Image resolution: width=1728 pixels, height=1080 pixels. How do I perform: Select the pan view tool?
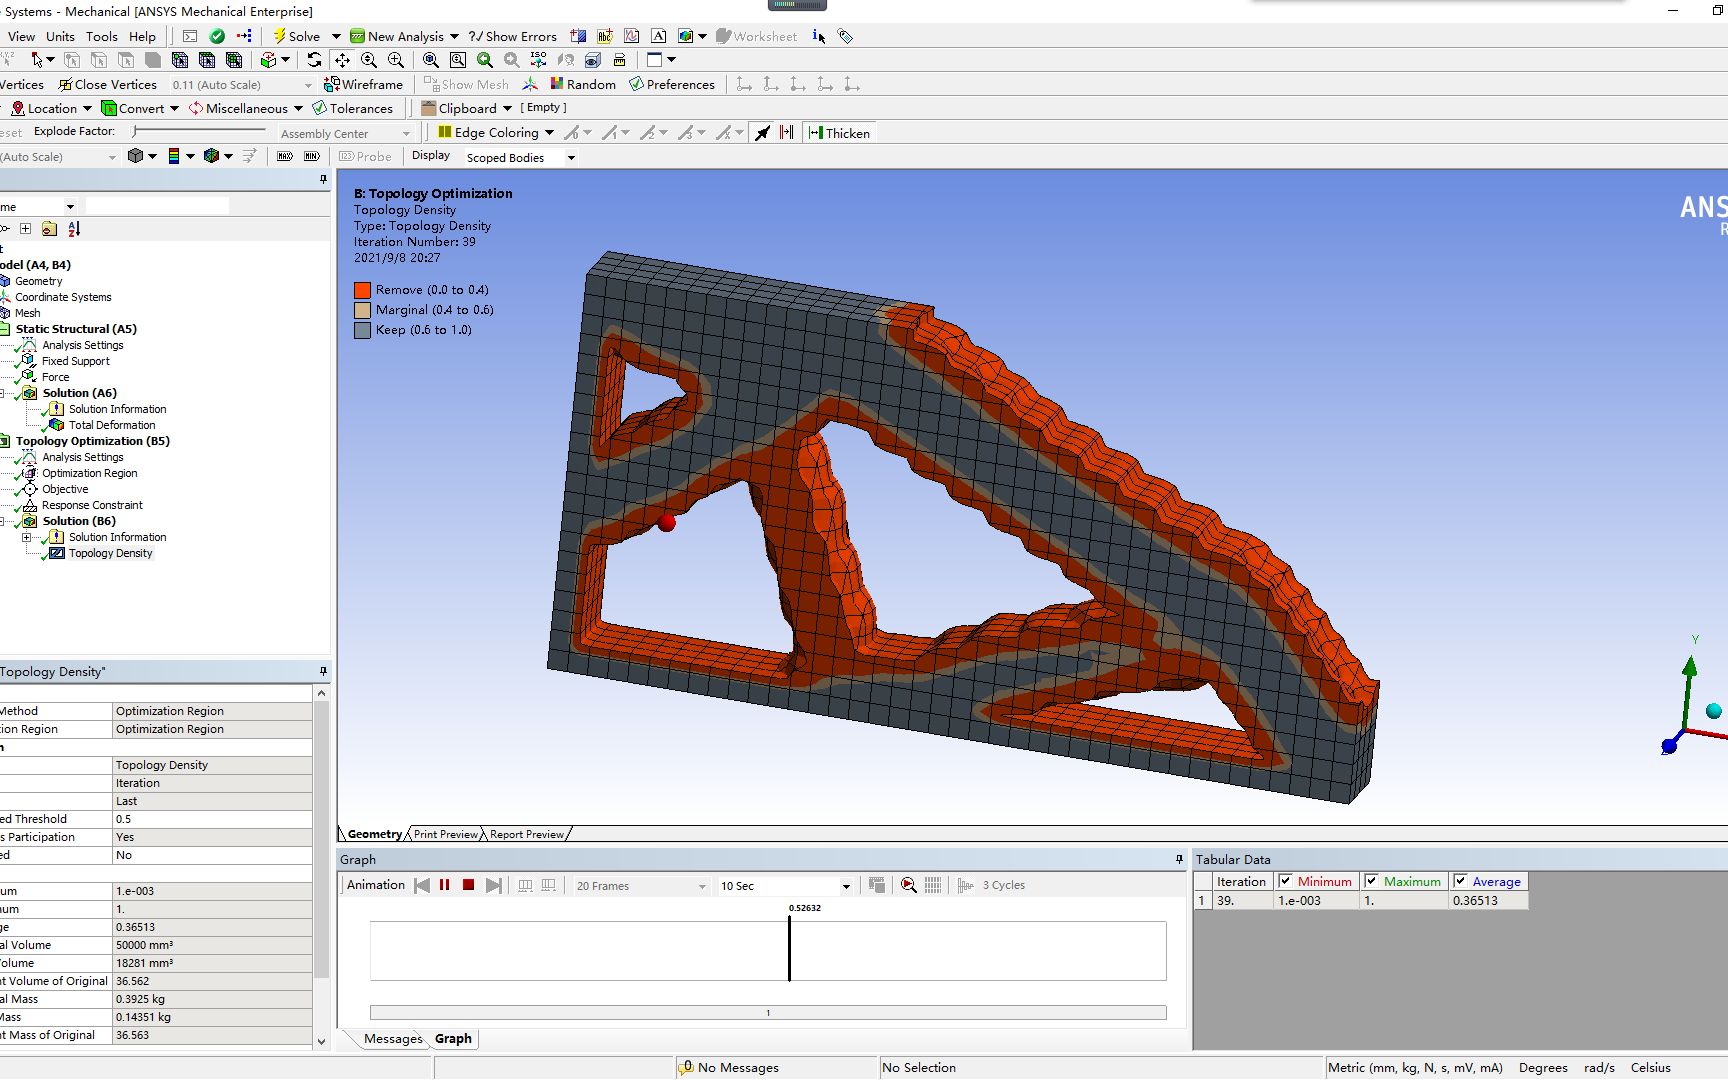[x=342, y=60]
